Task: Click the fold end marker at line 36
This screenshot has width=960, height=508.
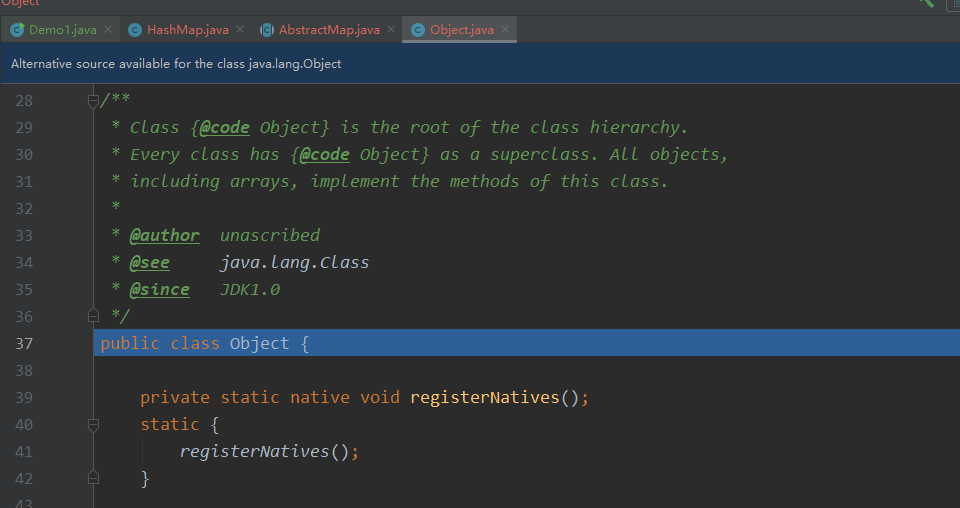Action: coord(93,316)
